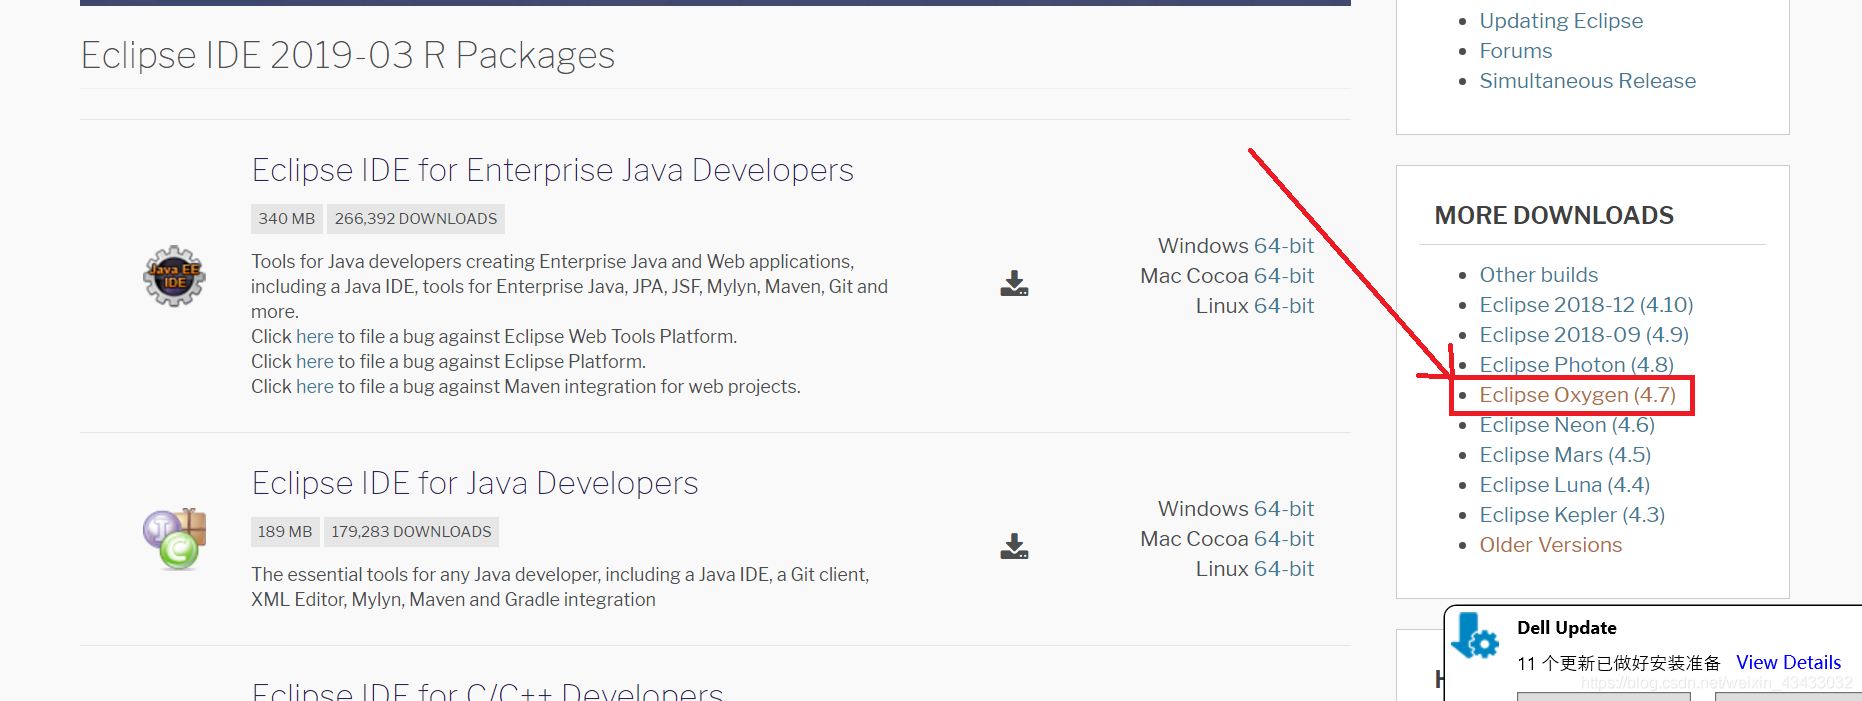Open Eclipse IDE for Enterprise Java Developers title

point(552,170)
